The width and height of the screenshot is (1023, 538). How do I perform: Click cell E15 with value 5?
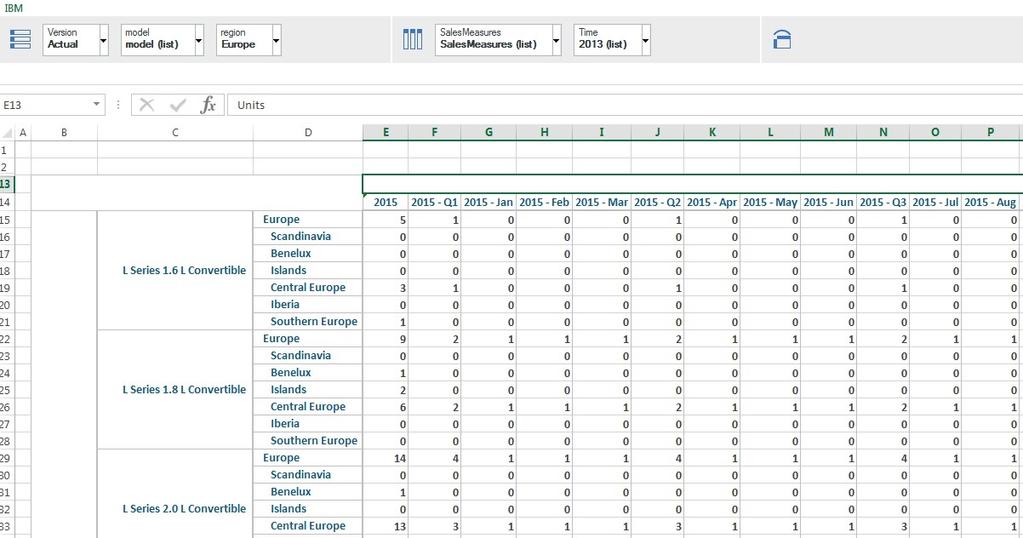tap(386, 220)
